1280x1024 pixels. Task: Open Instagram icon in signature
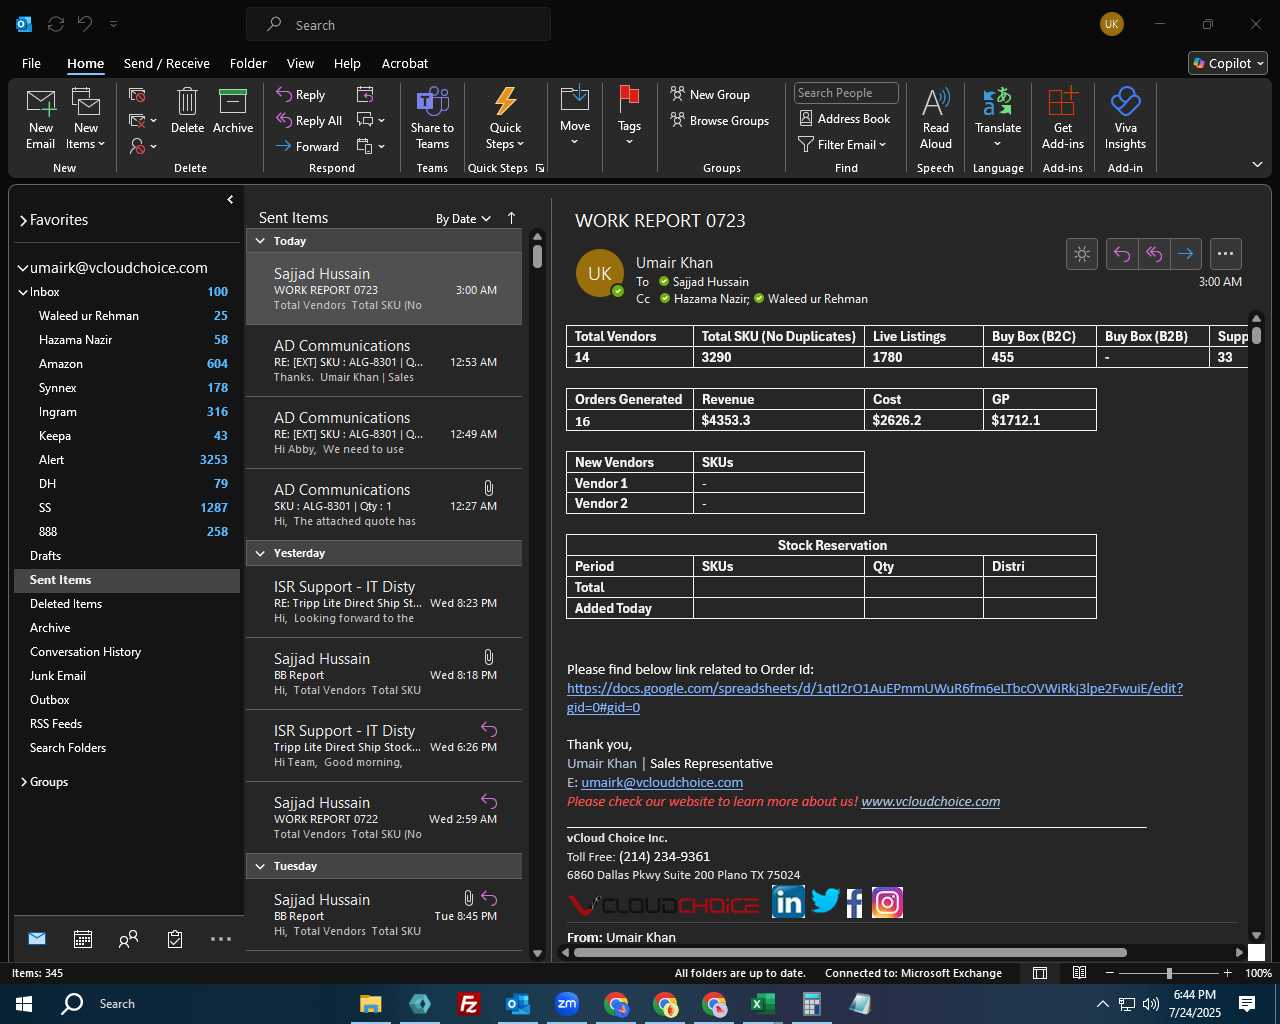[887, 902]
